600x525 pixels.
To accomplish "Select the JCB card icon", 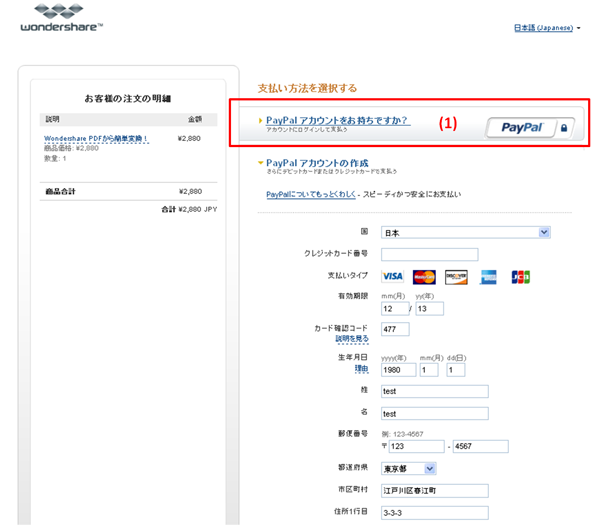I will pyautogui.click(x=520, y=277).
